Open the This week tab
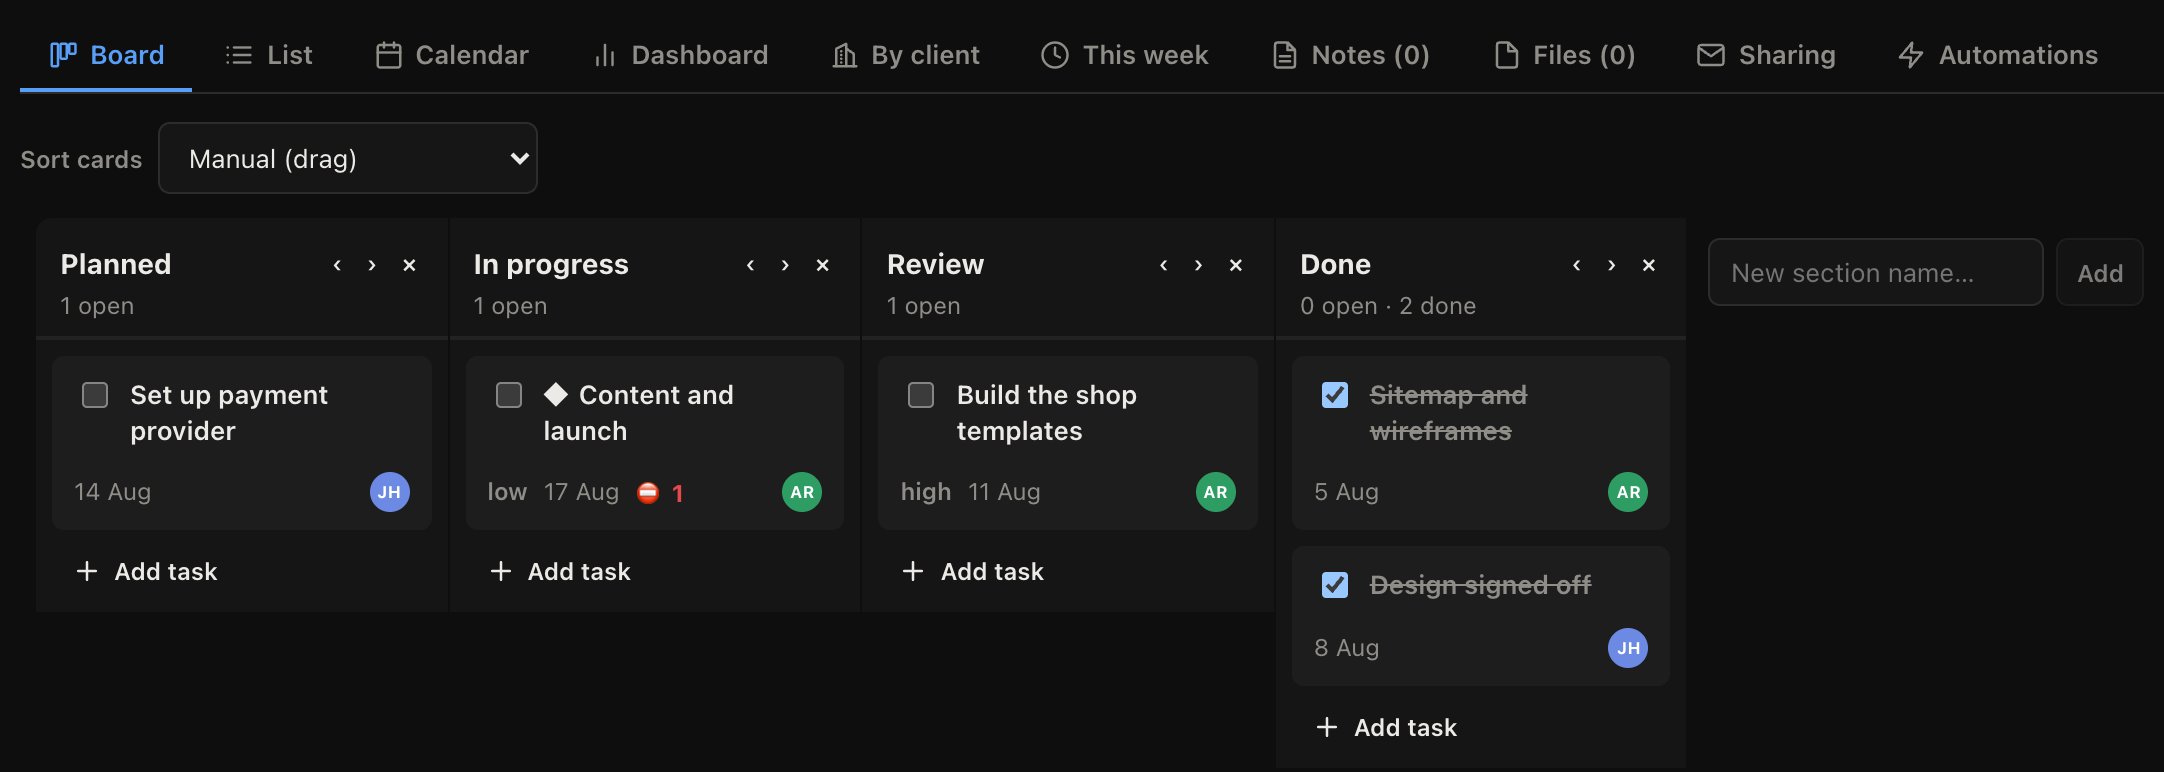This screenshot has height=772, width=2164. pos(1125,55)
